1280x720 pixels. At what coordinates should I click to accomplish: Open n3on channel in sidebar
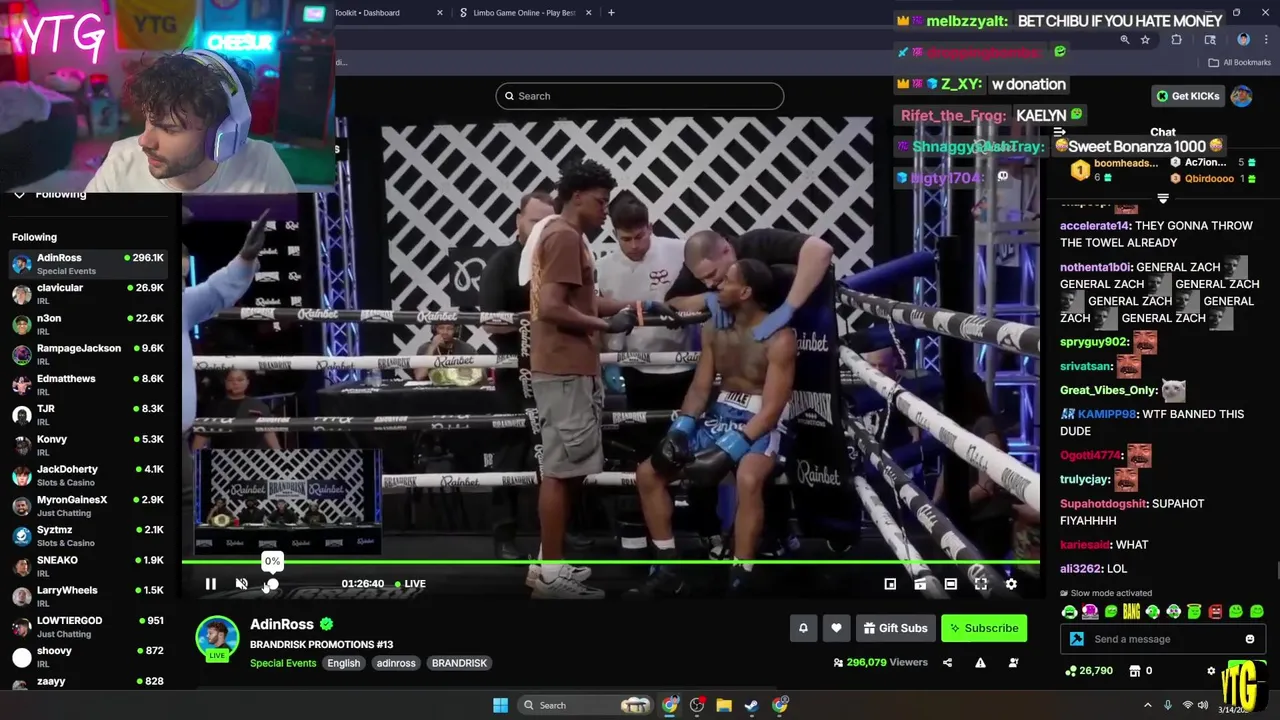tap(90, 324)
